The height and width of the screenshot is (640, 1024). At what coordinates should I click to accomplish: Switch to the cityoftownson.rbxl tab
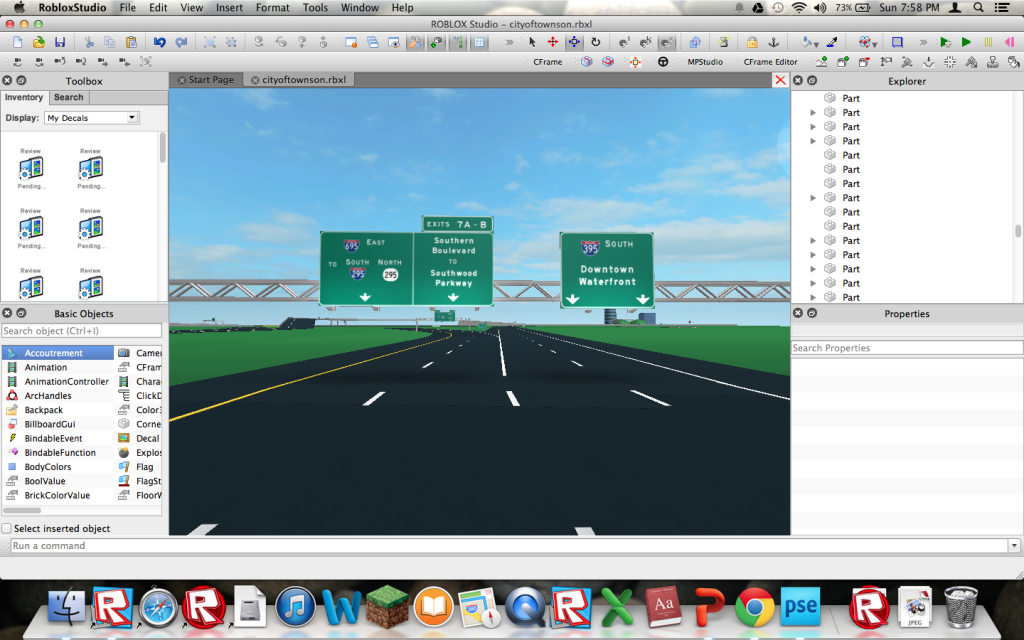tap(298, 80)
